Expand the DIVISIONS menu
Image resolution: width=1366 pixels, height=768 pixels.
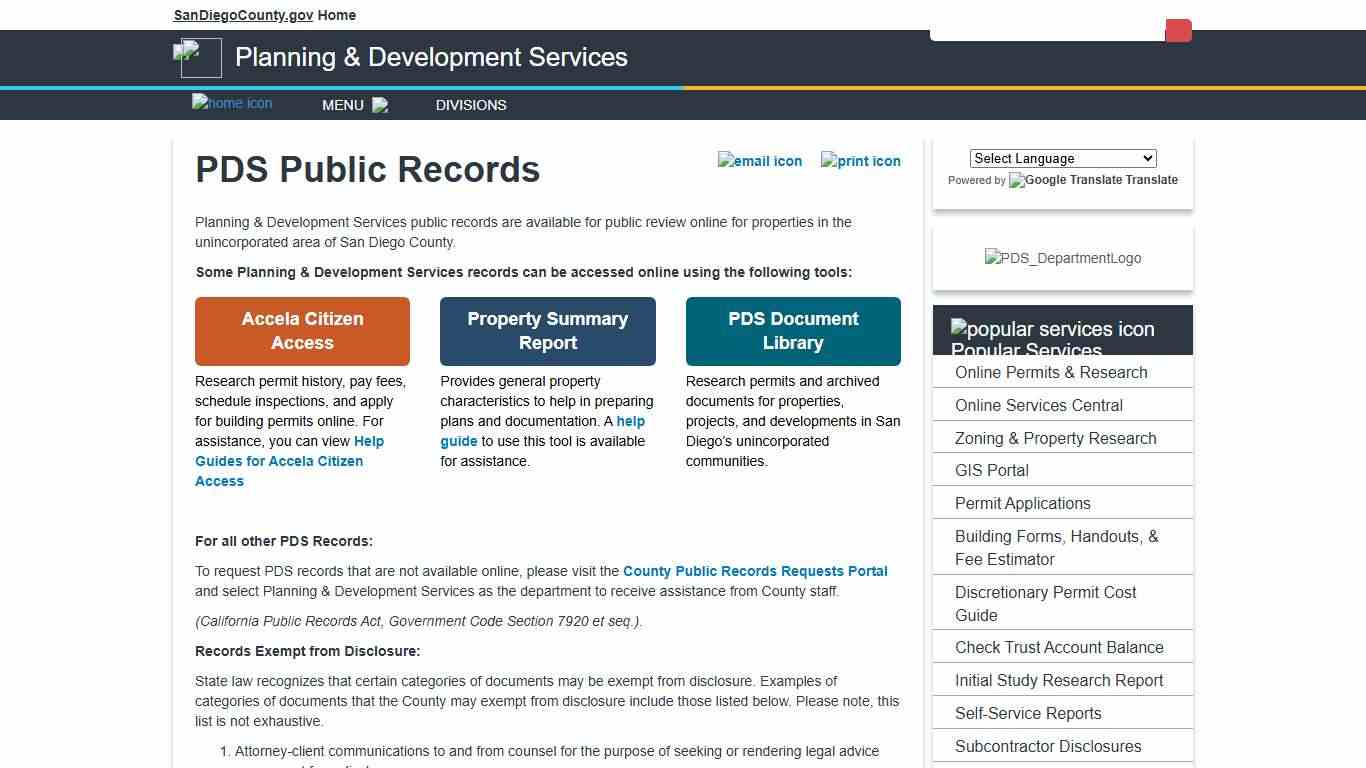470,105
